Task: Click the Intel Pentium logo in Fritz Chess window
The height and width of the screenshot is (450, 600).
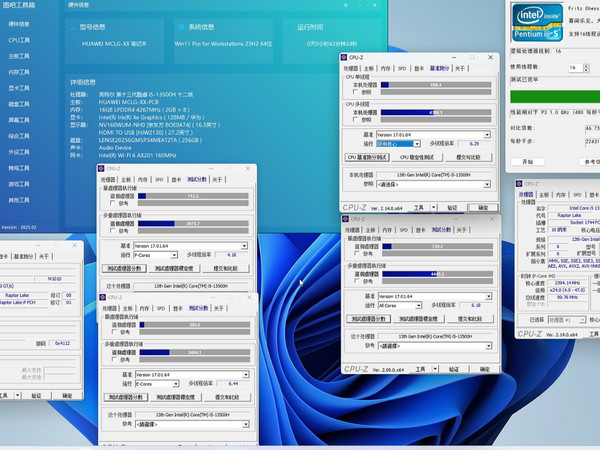Action: [x=537, y=23]
